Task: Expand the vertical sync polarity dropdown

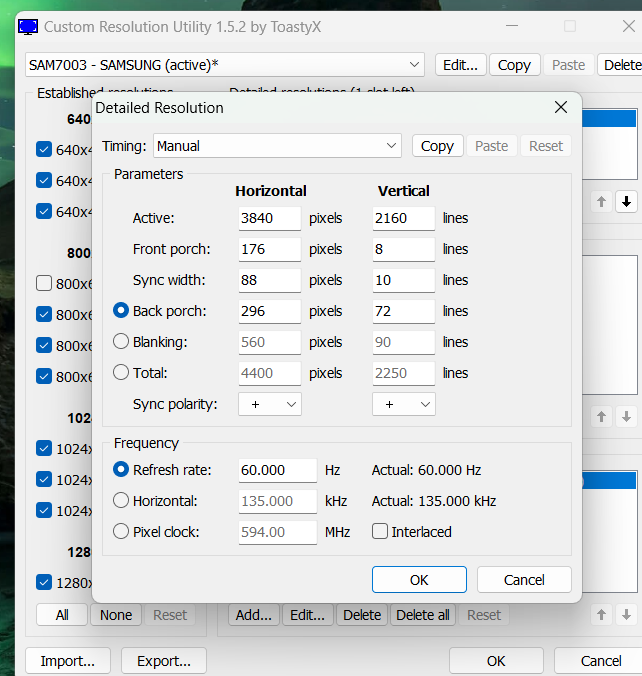Action: [x=403, y=404]
